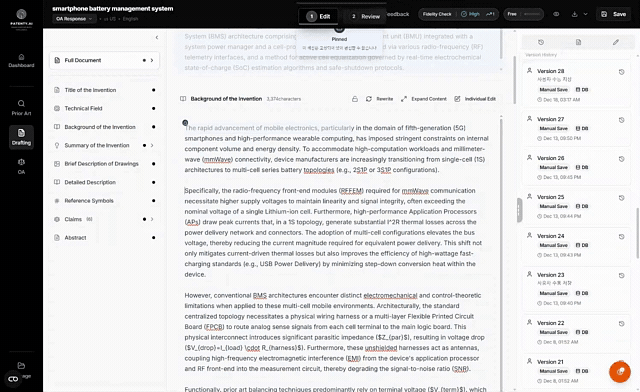The image size is (640, 392).
Task: Toggle the section lock icon
Action: coord(355,99)
